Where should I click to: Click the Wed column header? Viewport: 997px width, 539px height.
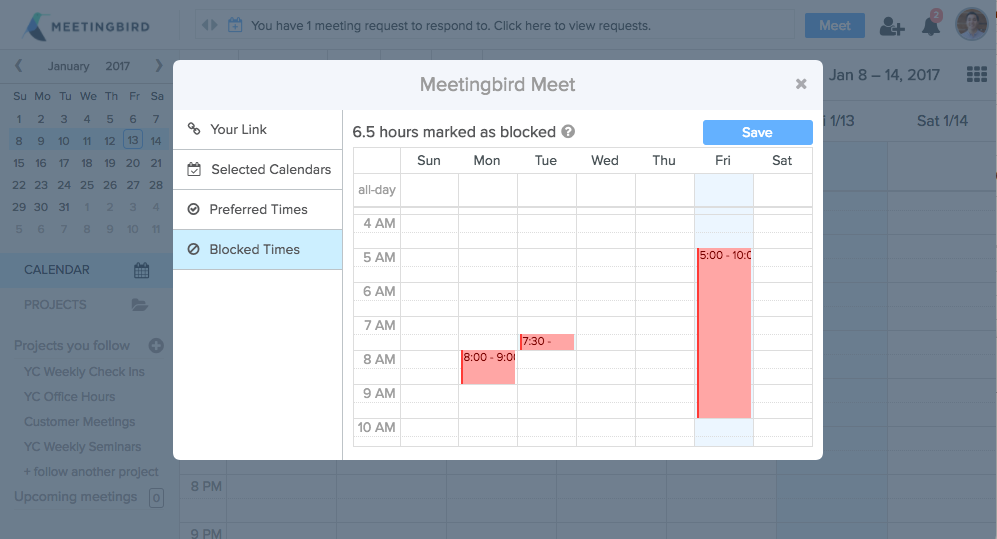[x=605, y=160]
